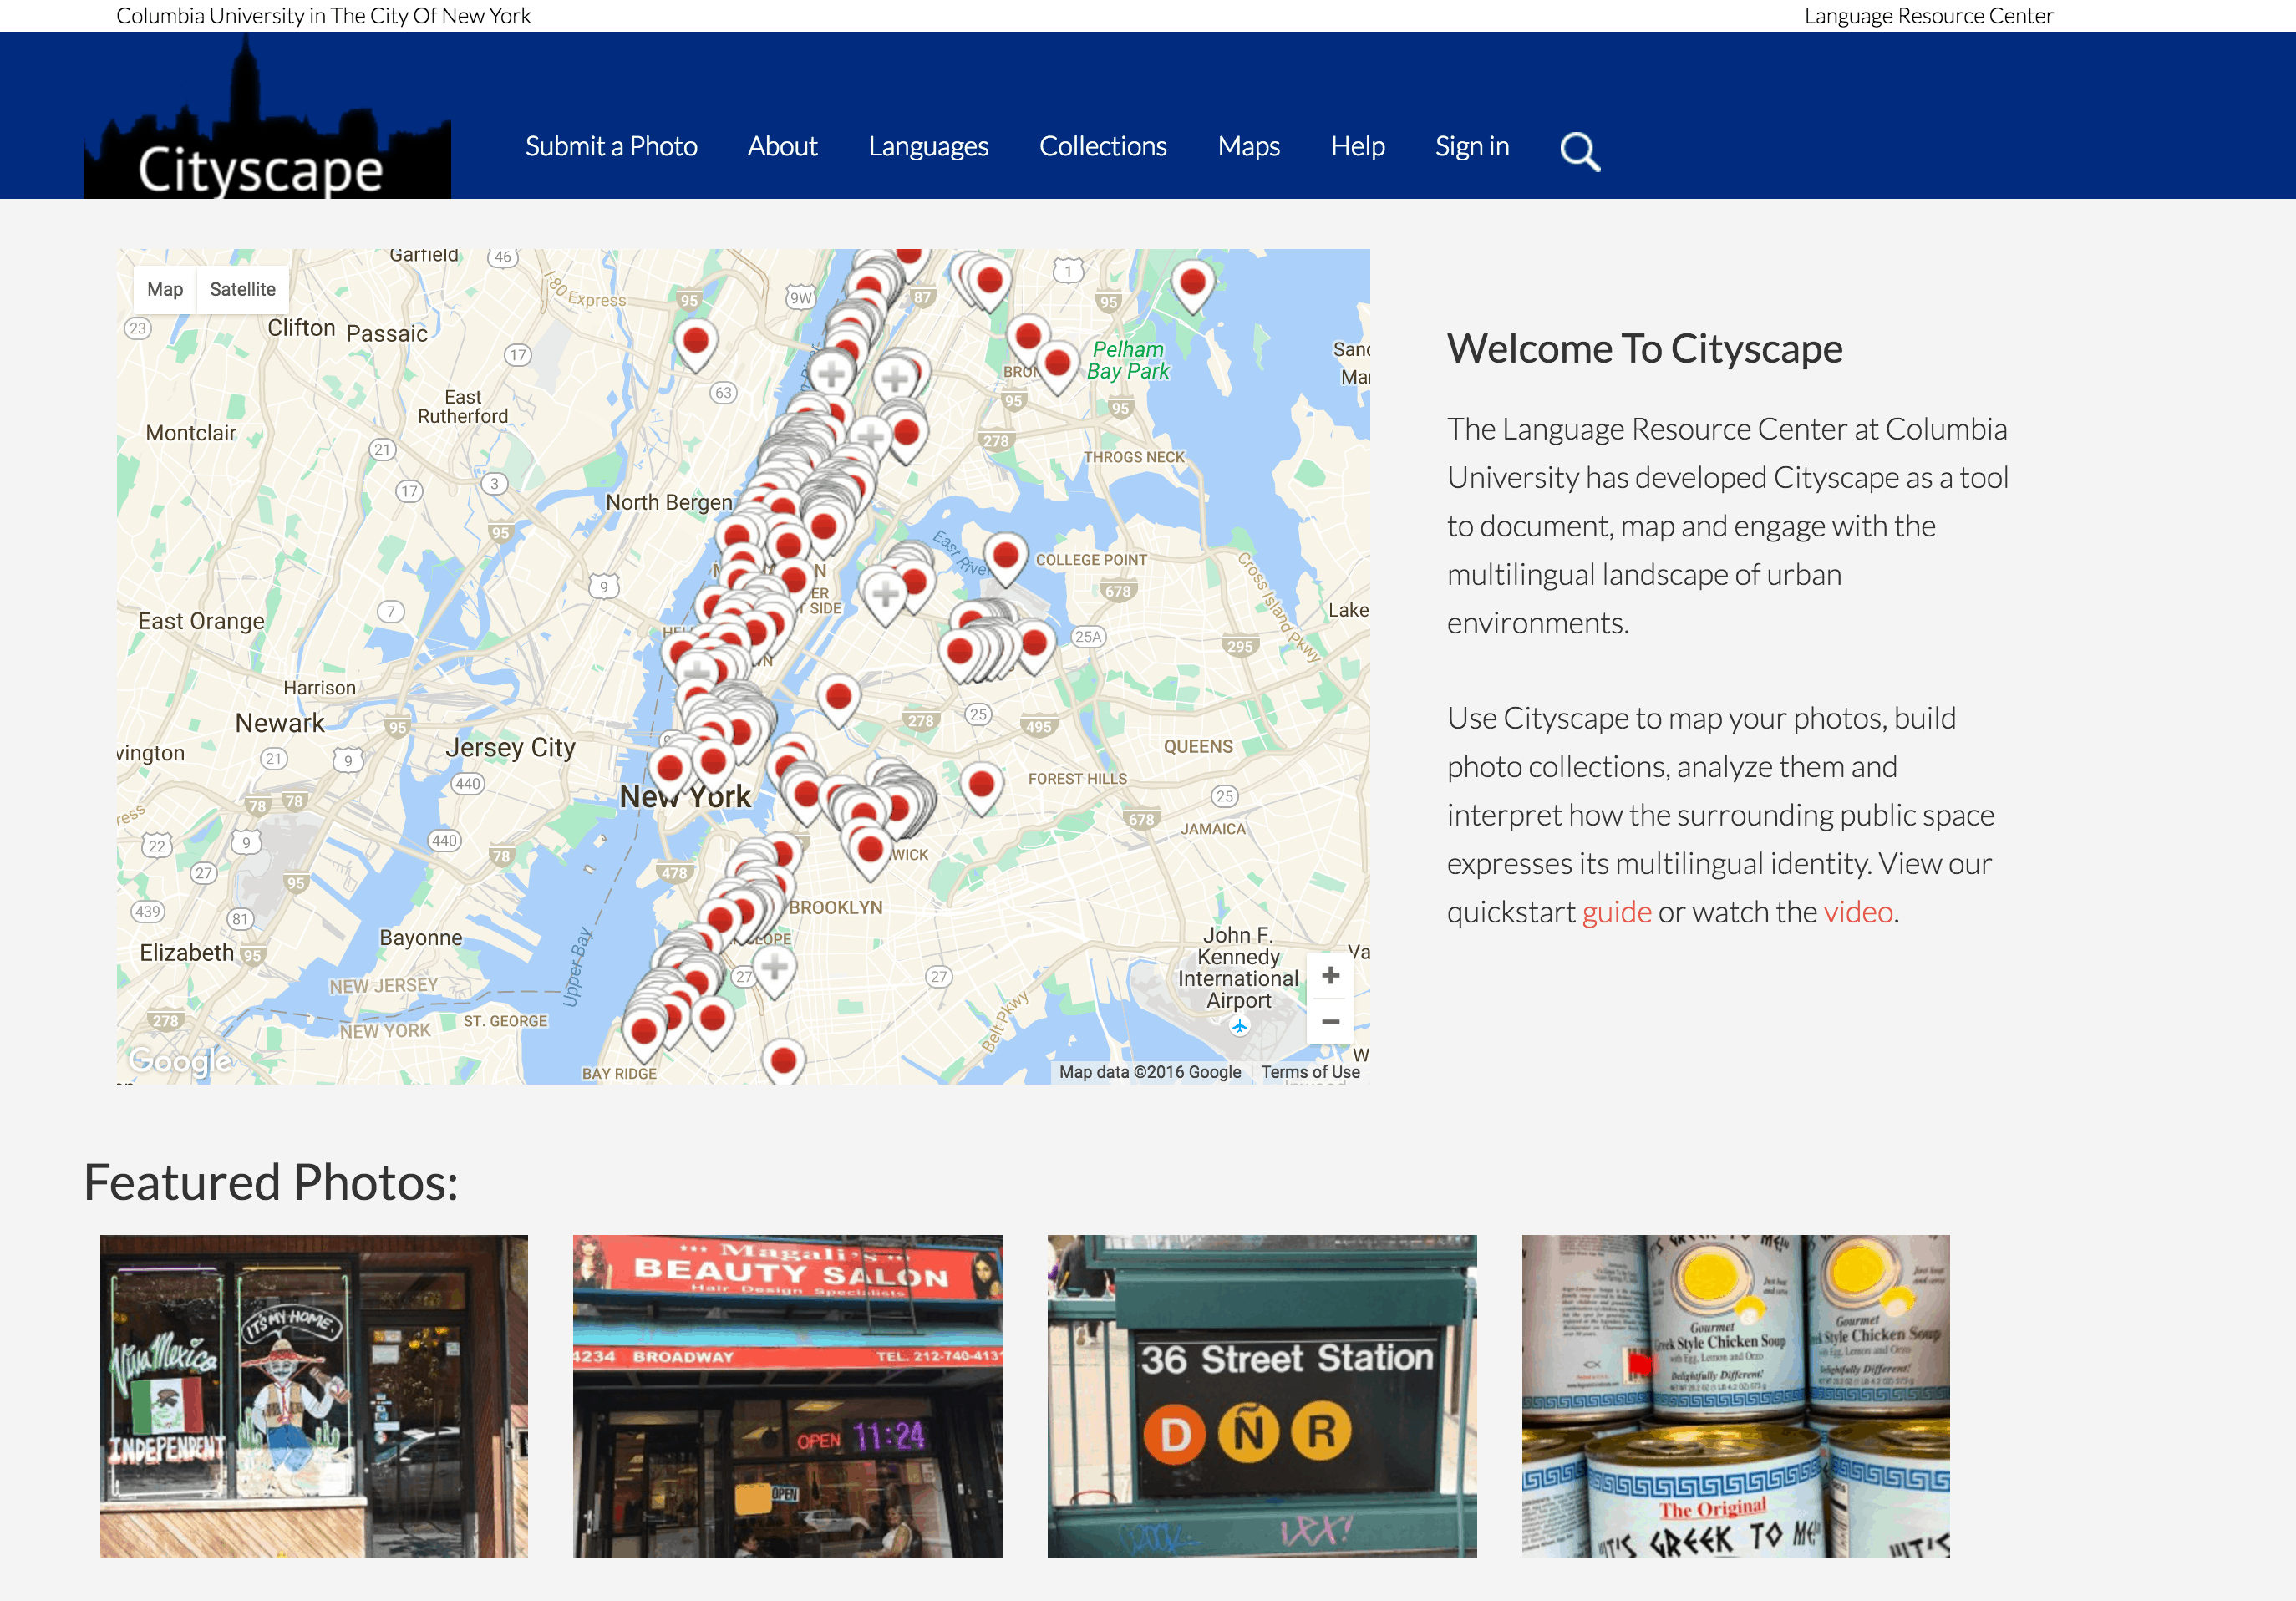Open Submit a Photo page

(x=611, y=146)
